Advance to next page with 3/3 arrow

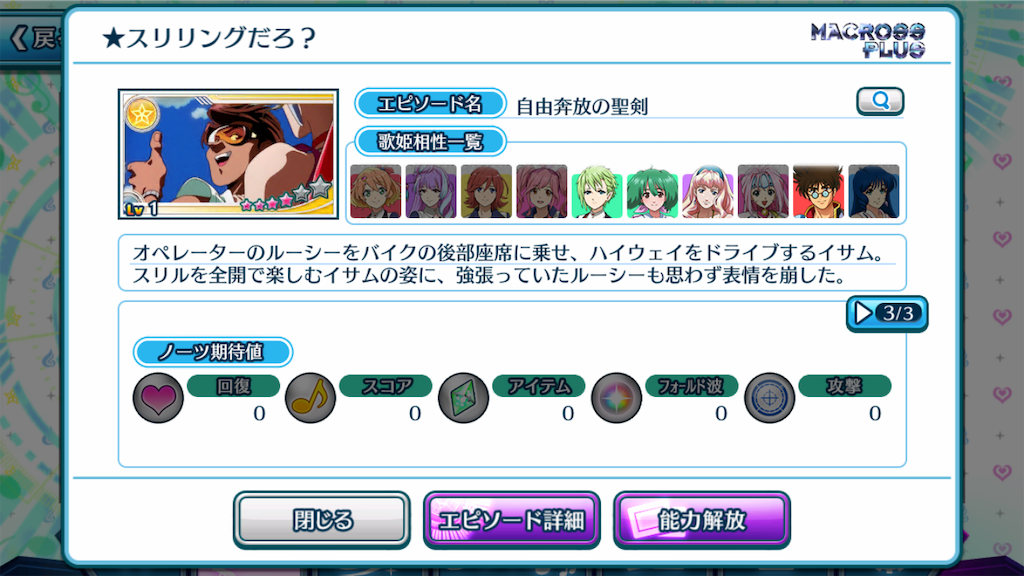(887, 313)
